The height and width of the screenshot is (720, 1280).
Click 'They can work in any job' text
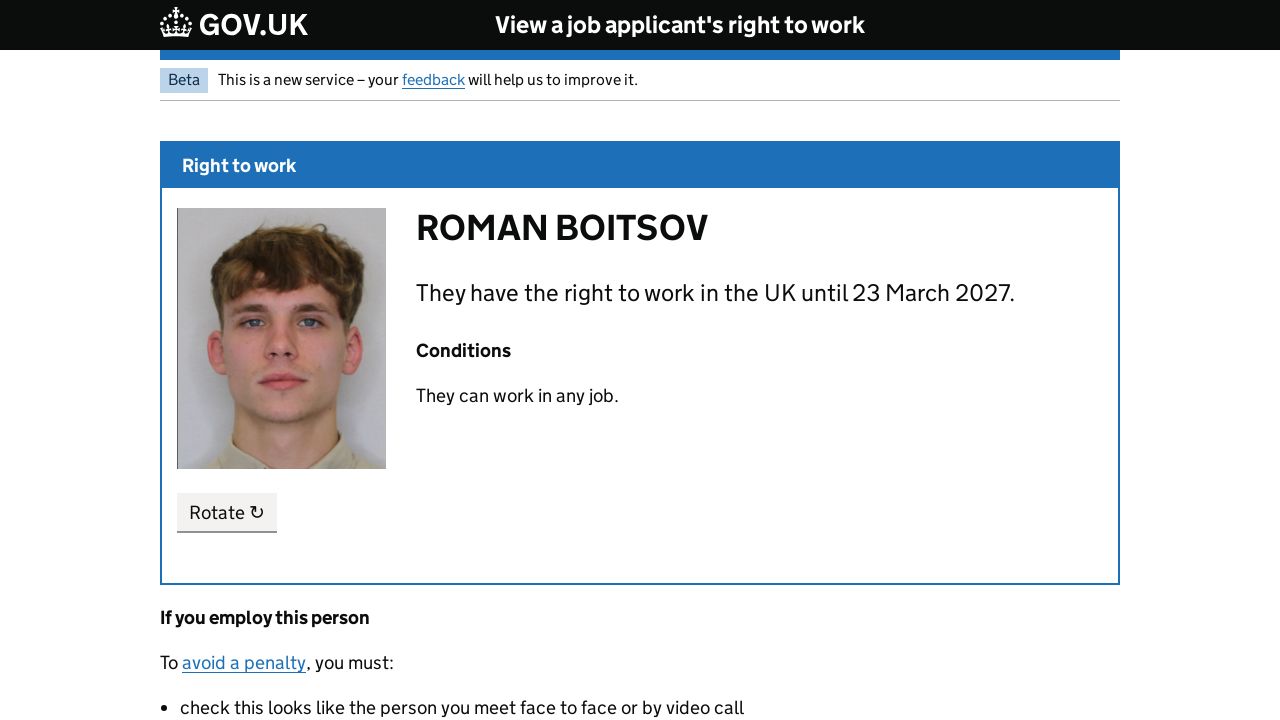517,396
